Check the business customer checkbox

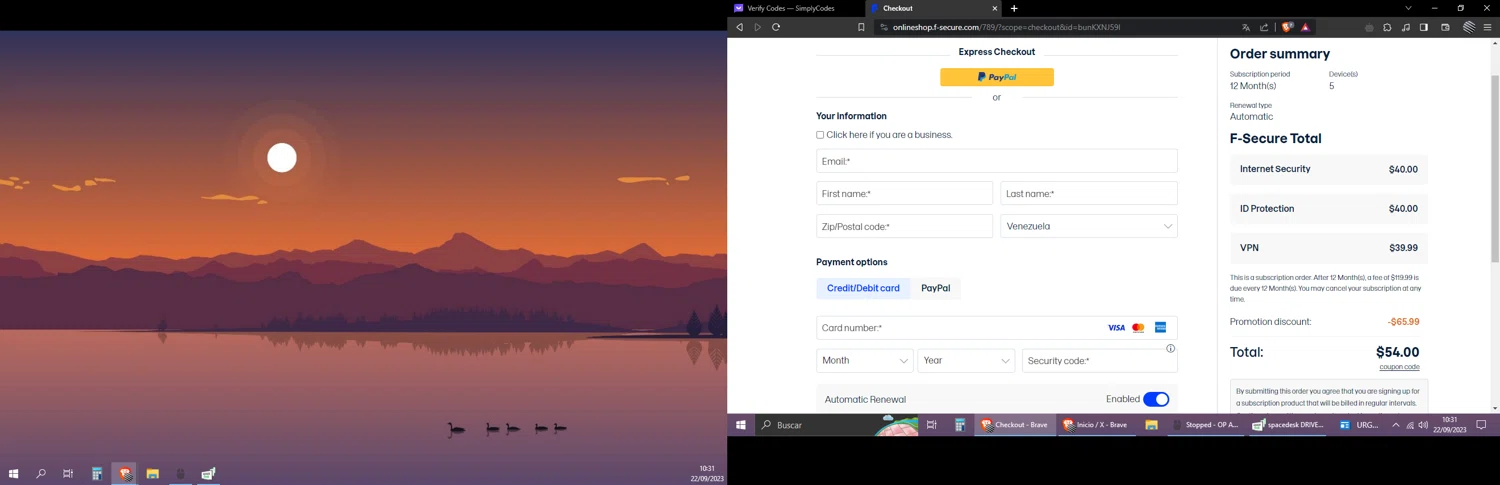820,135
